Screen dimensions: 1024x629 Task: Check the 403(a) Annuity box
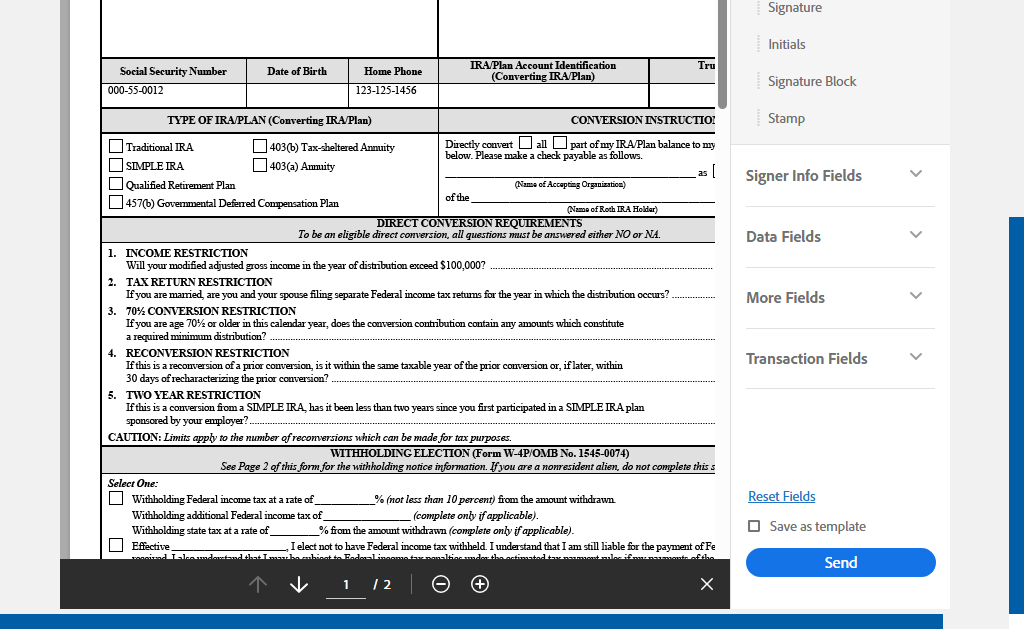pyautogui.click(x=260, y=165)
